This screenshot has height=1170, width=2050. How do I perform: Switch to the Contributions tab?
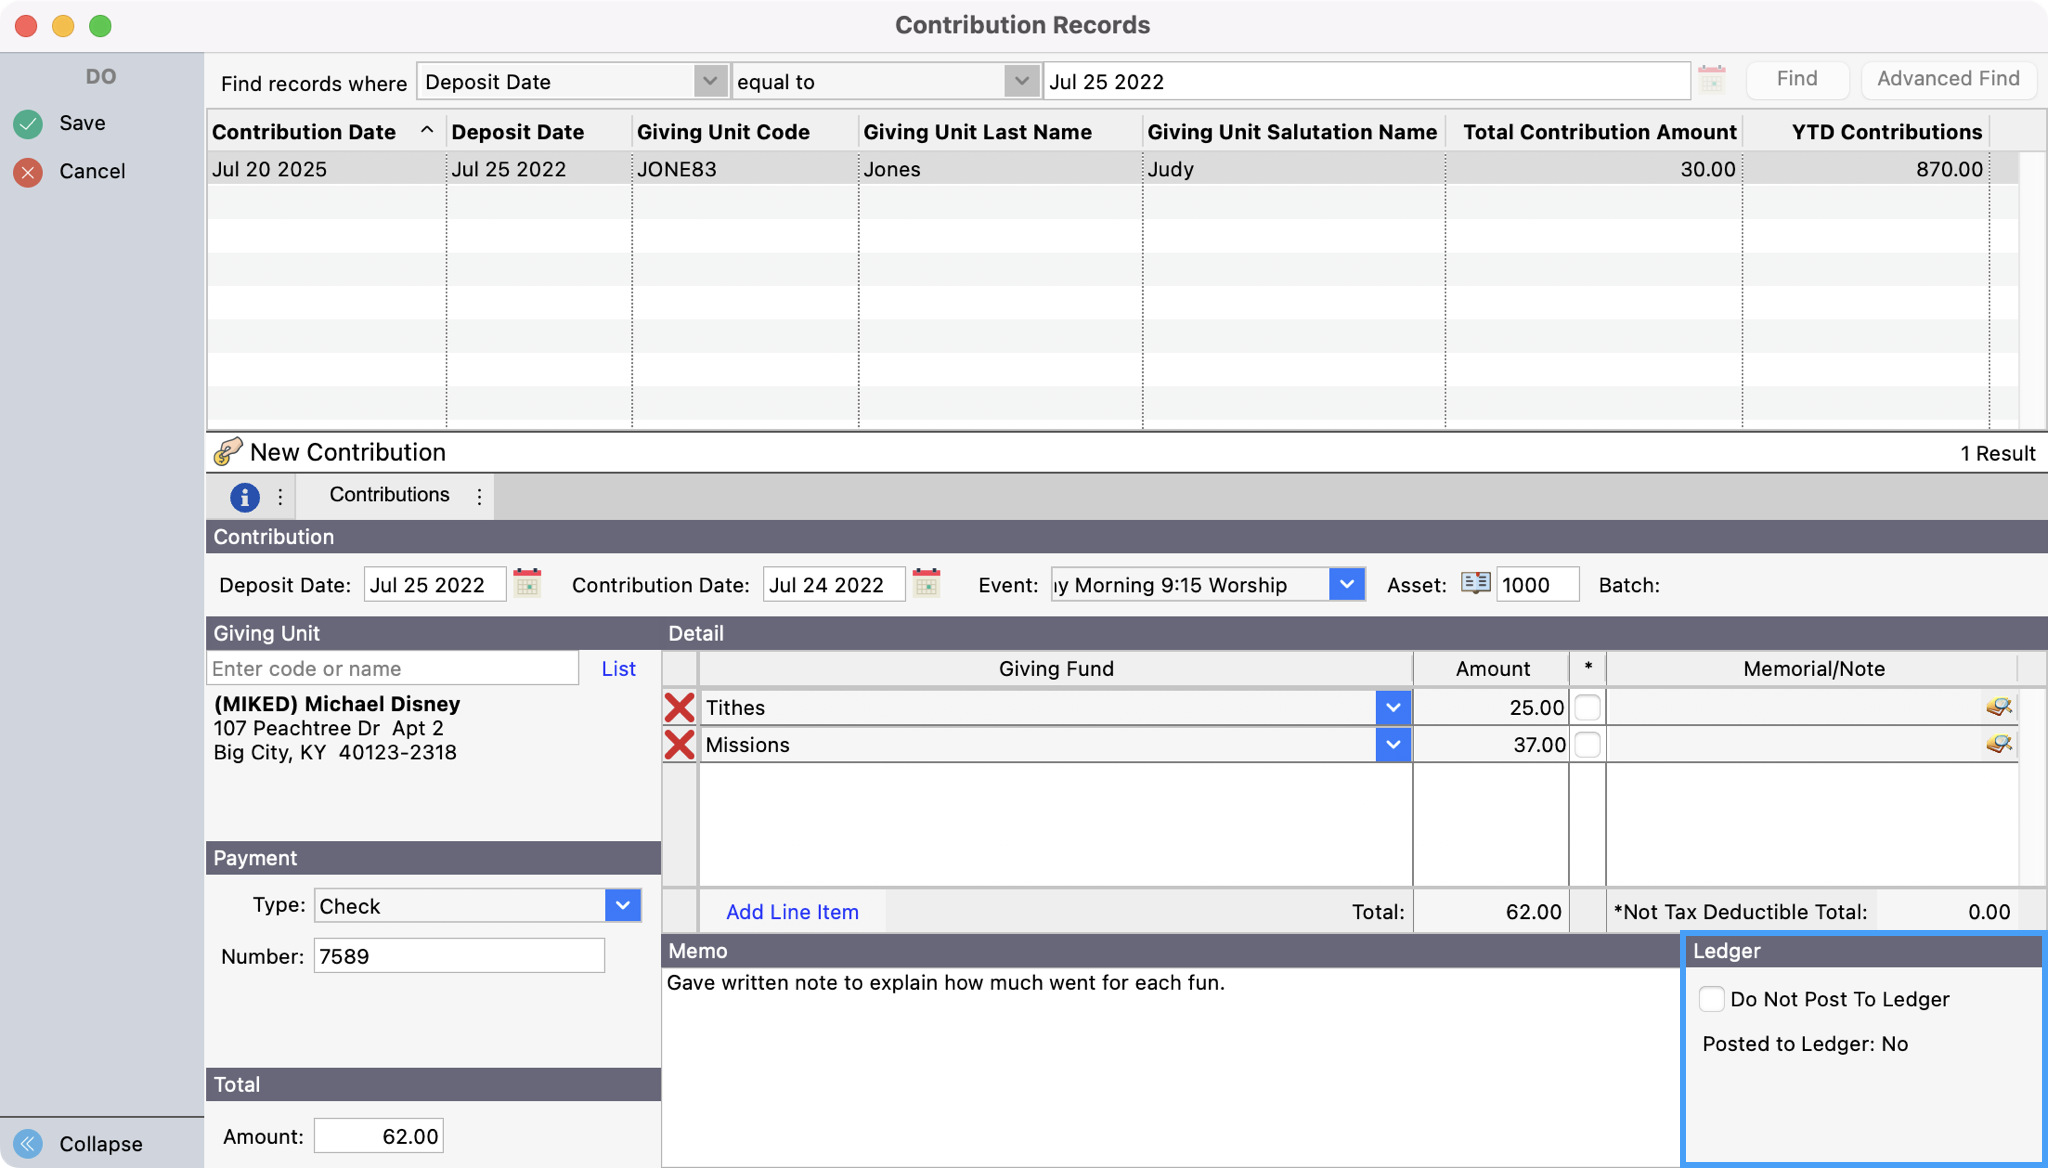tap(388, 495)
